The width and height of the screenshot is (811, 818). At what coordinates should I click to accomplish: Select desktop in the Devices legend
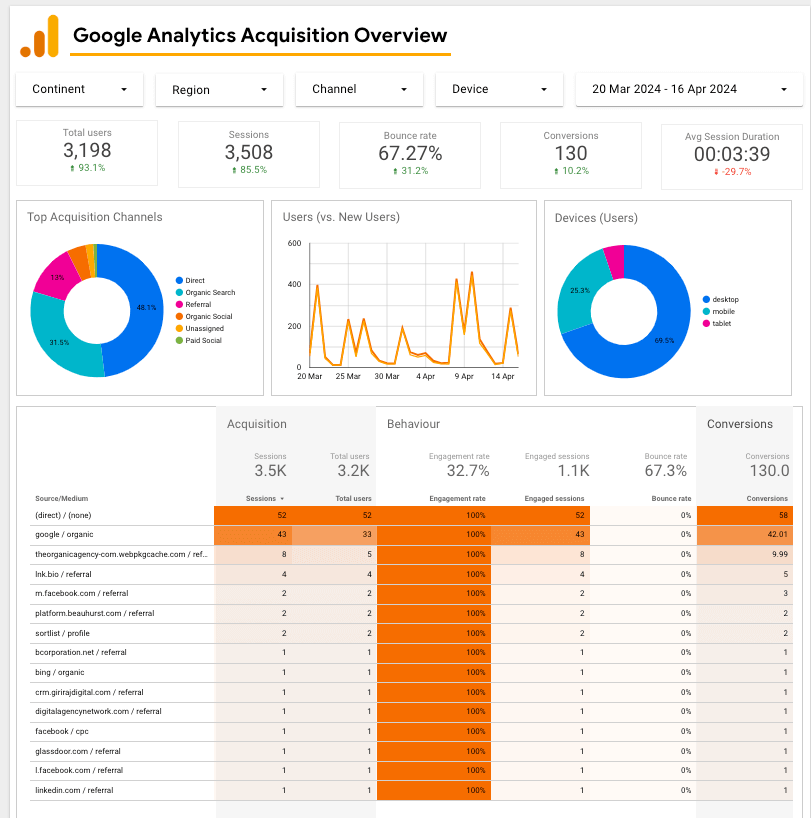(721, 299)
